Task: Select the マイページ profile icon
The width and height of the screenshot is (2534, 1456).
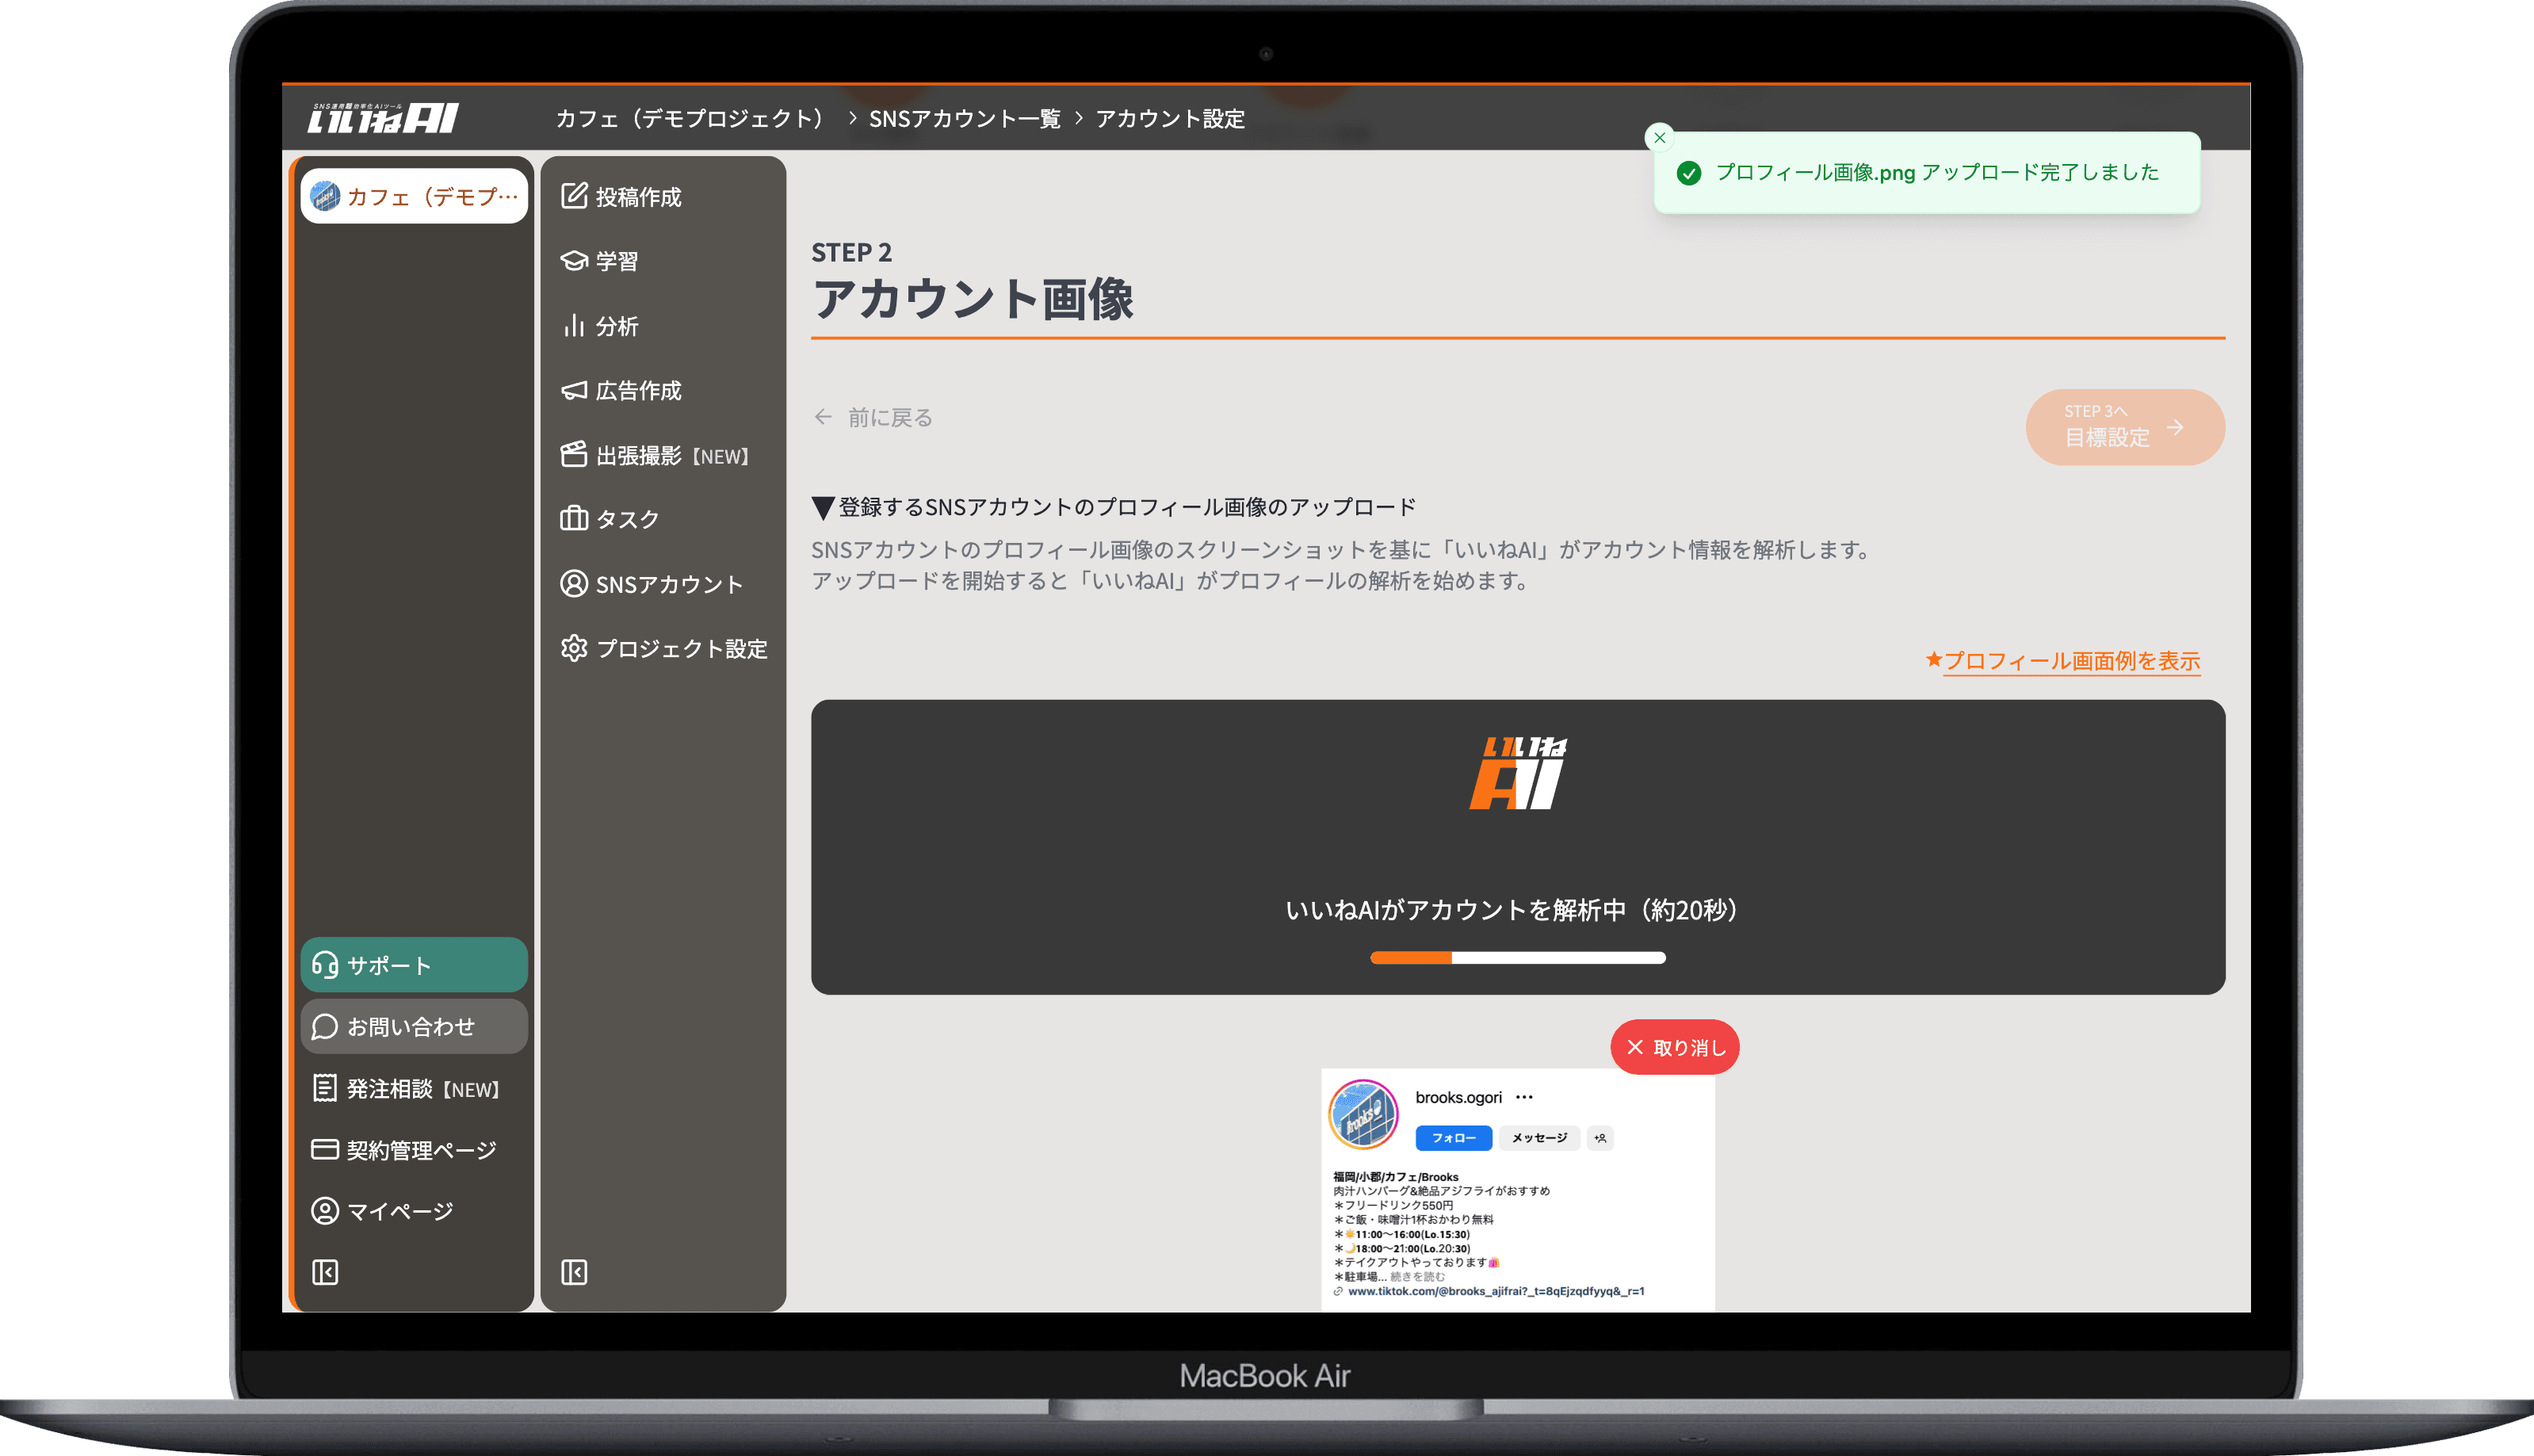Action: pos(324,1210)
